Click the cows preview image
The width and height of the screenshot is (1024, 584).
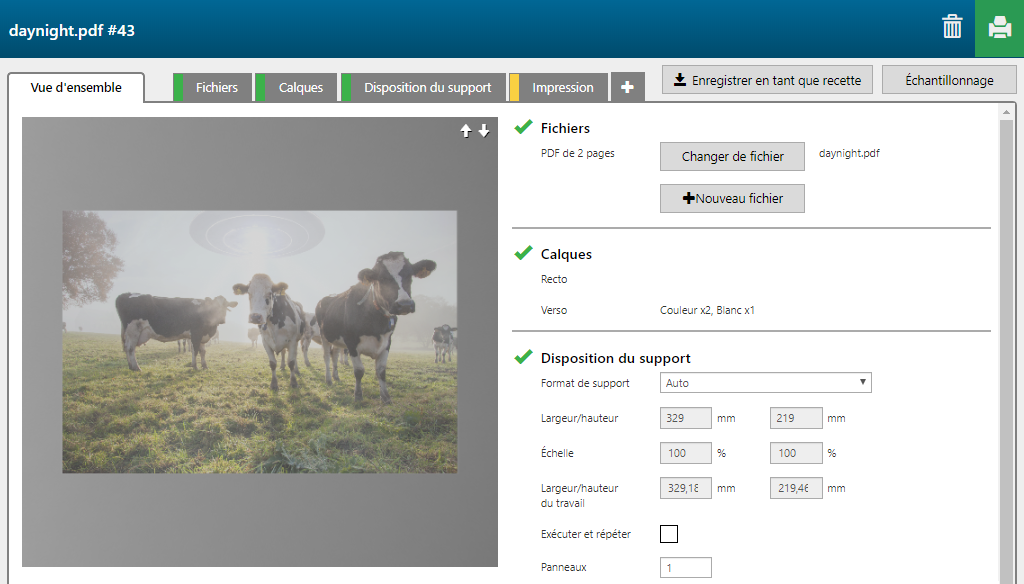(x=260, y=342)
